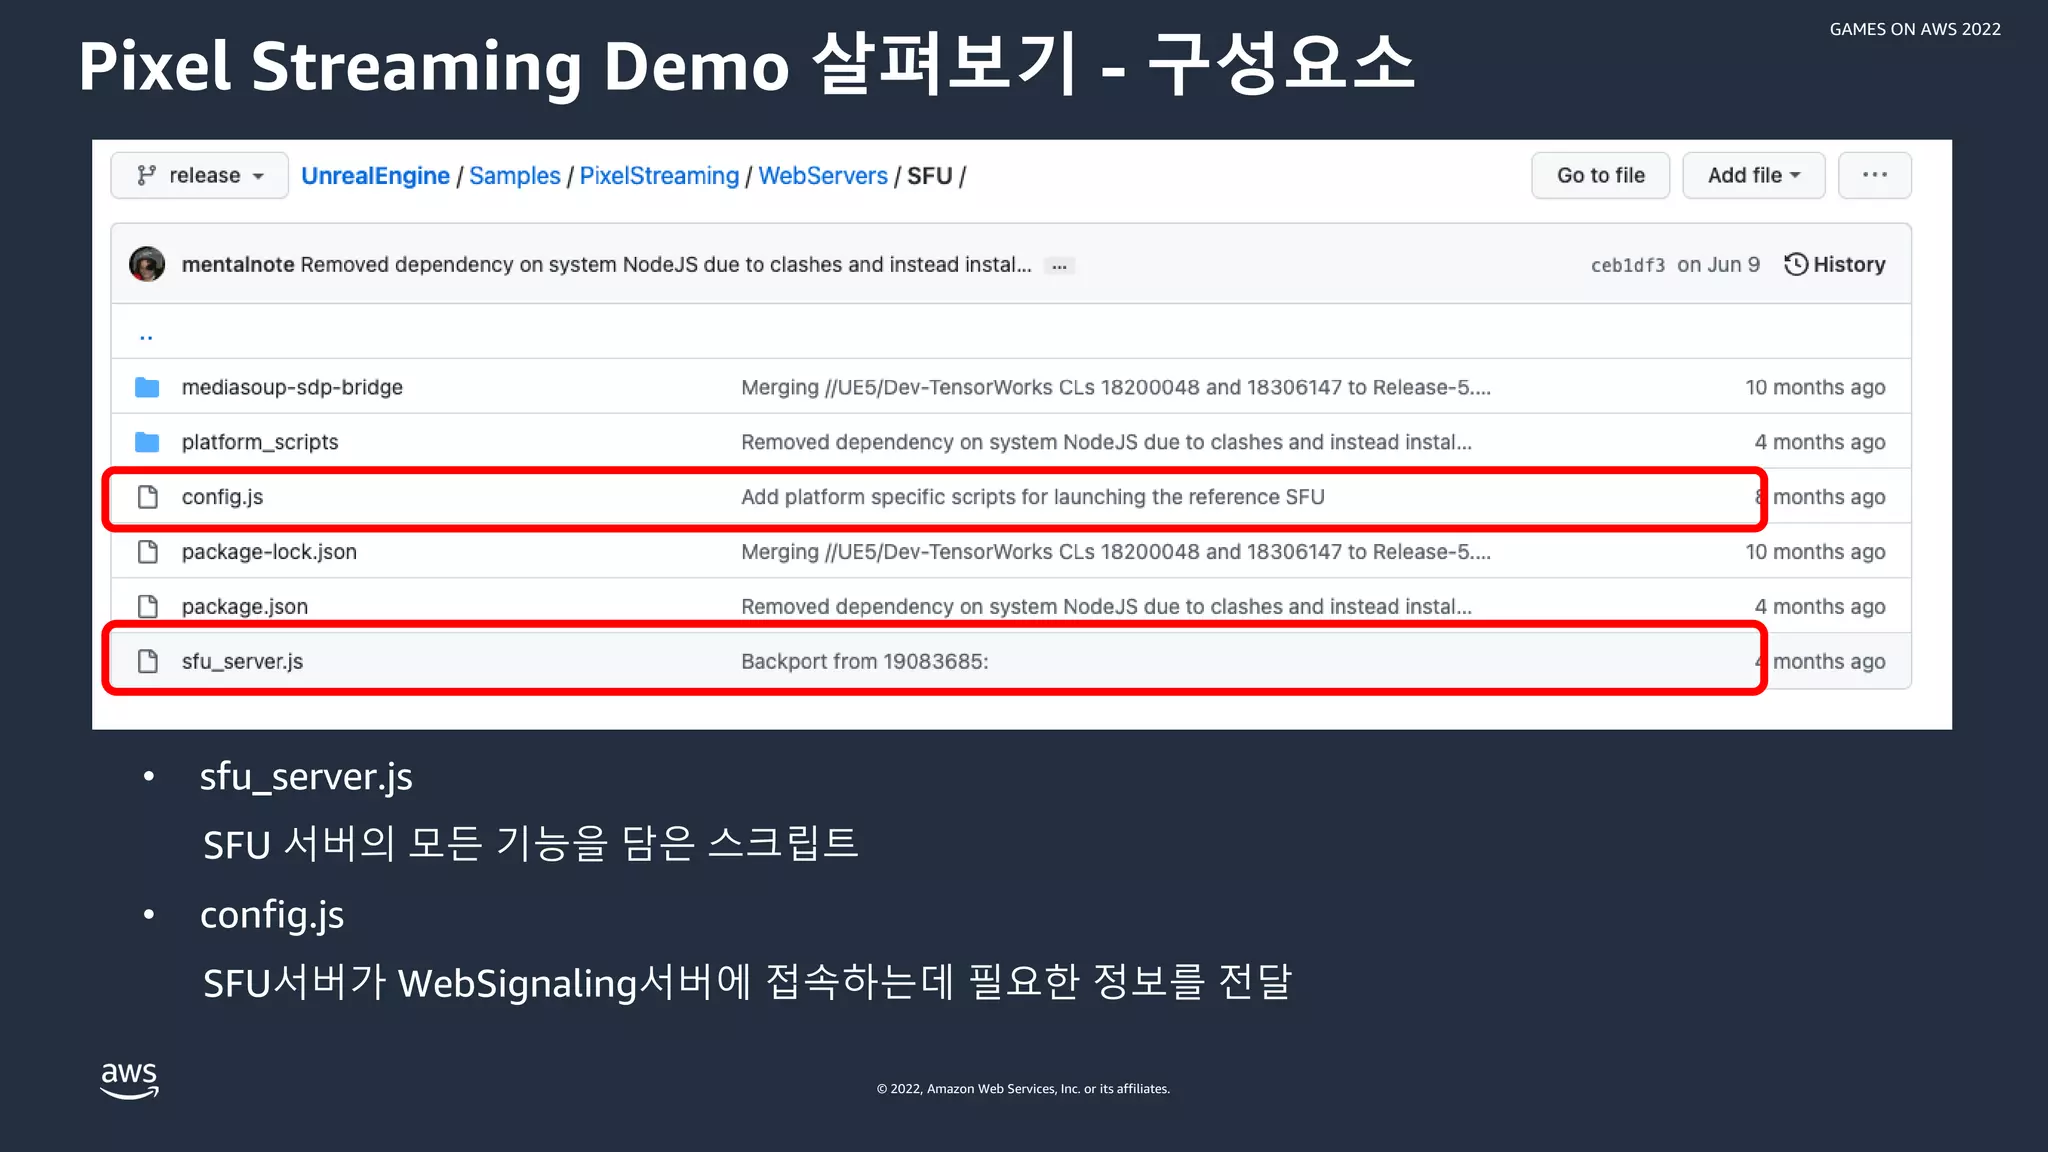Image resolution: width=2048 pixels, height=1152 pixels.
Task: Open the mentalnote author link
Action: pos(238,264)
